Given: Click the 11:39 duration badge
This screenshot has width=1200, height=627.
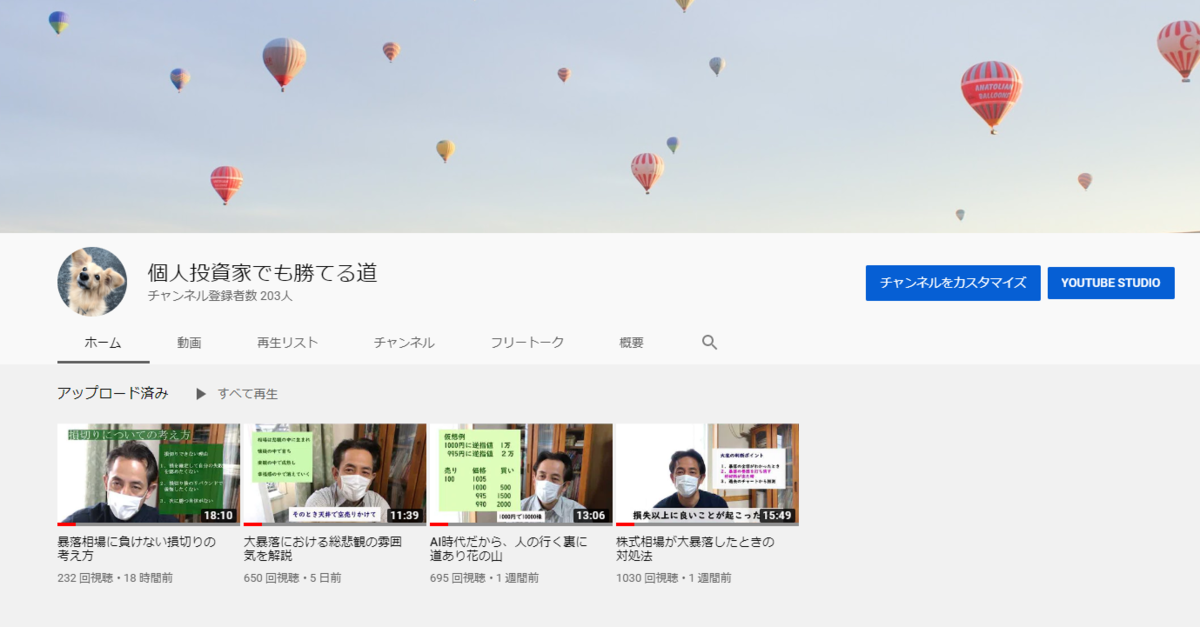Looking at the screenshot, I should click(x=404, y=516).
